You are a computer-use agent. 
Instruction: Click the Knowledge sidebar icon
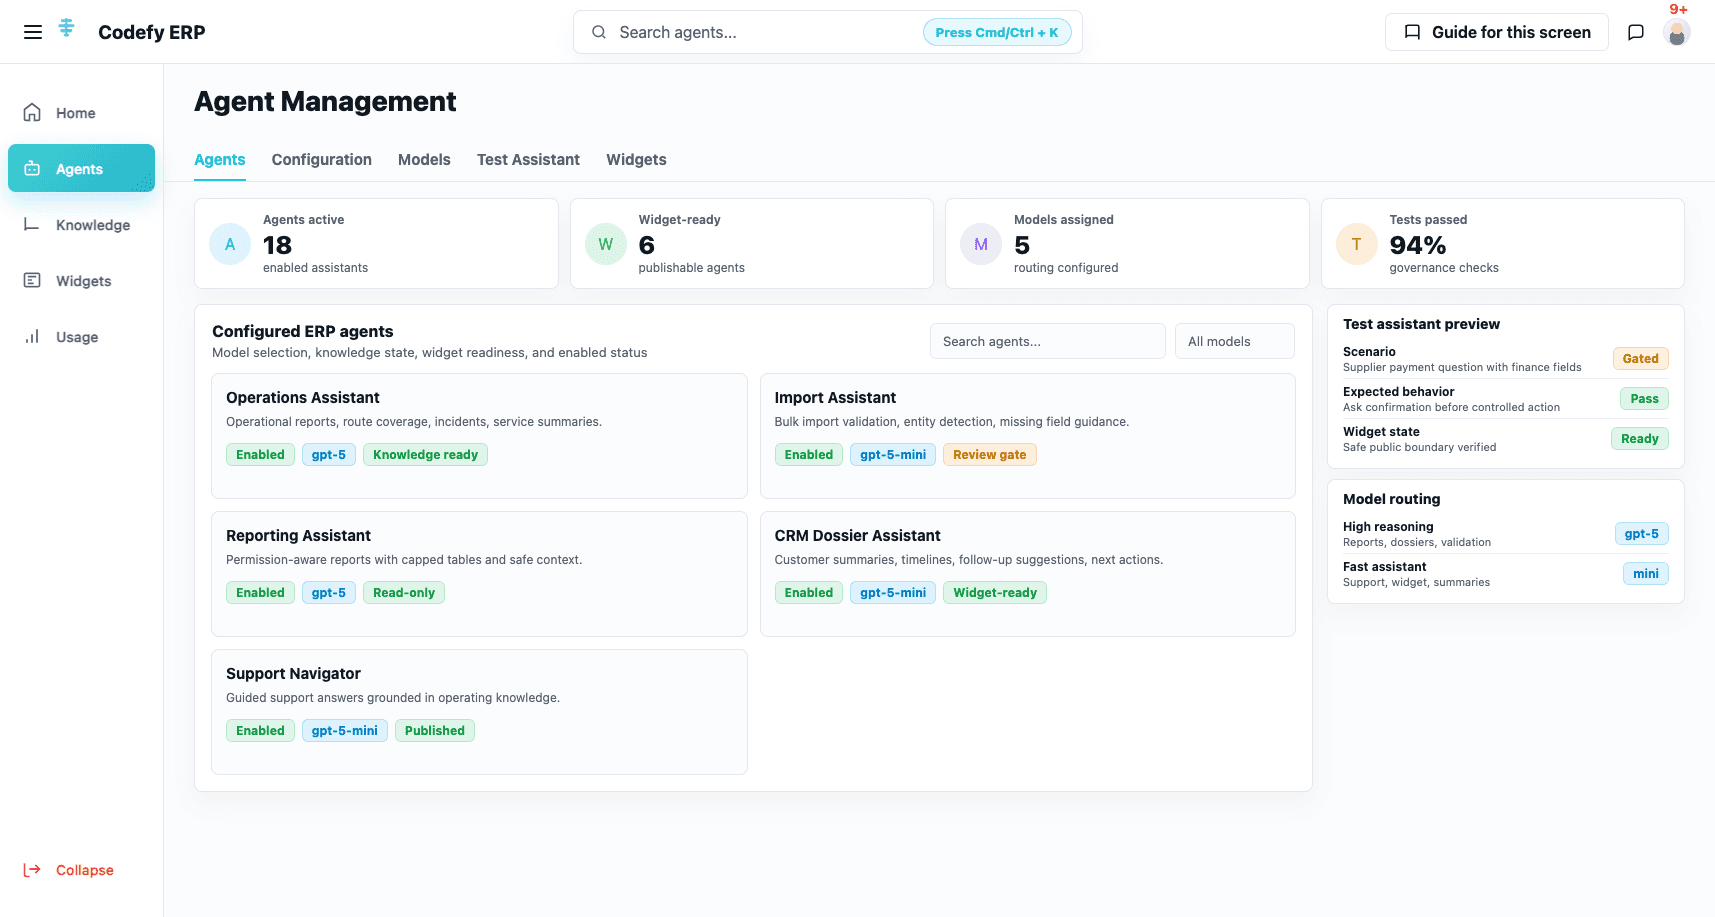(x=32, y=224)
